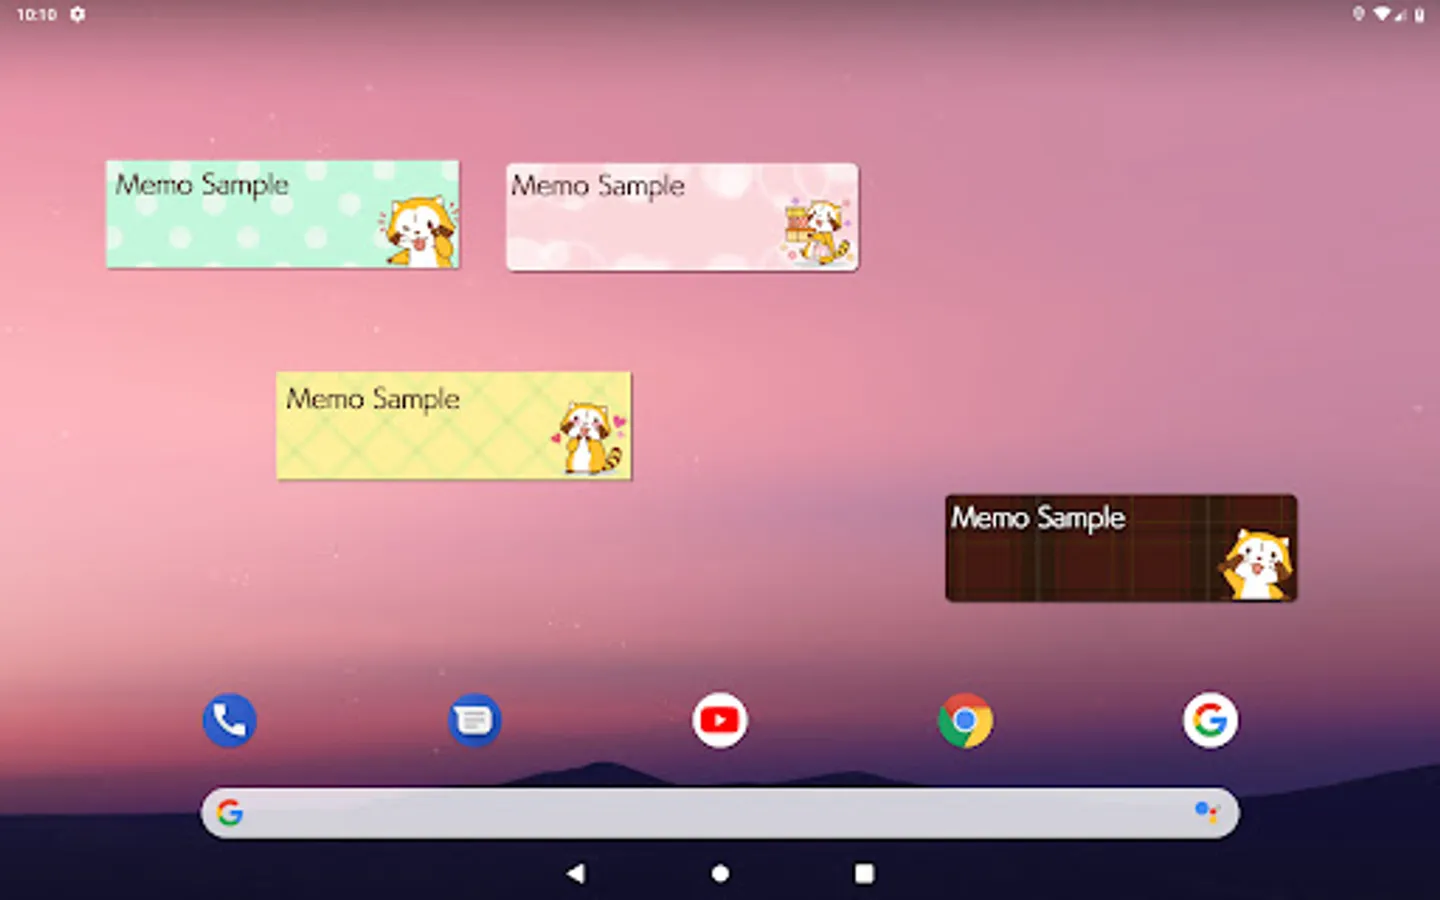Tap the raccoon with hearts on yellow memo

[x=590, y=438]
